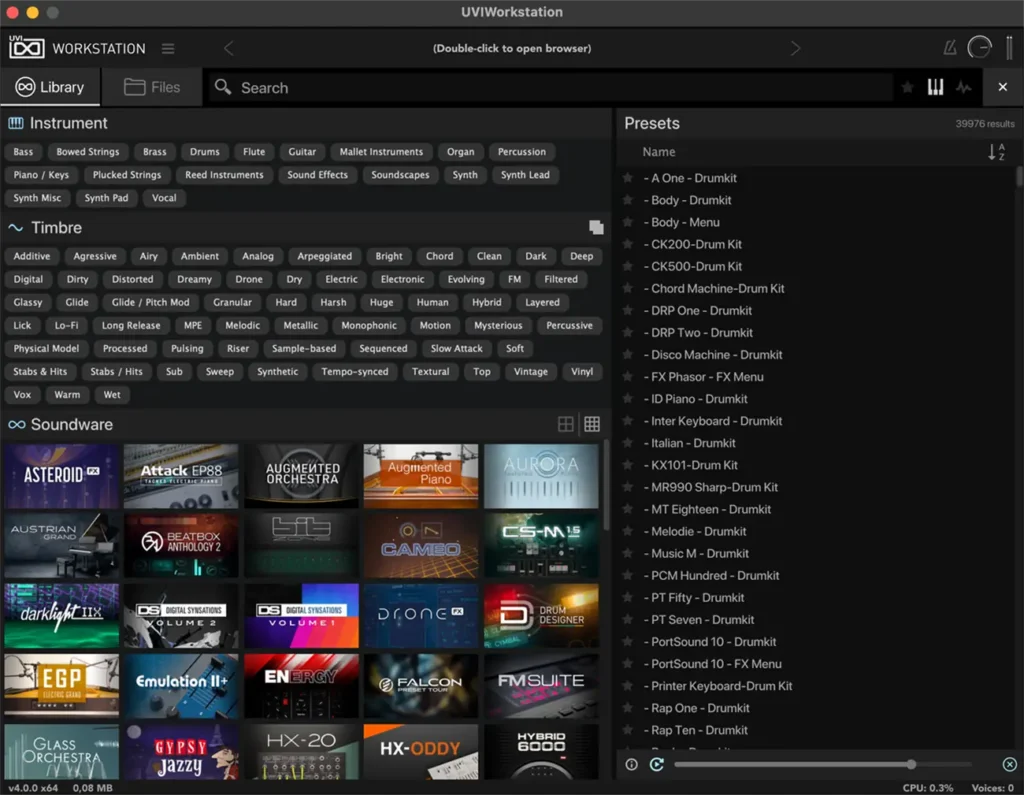Screen dimensions: 1024x795
Task: Star the CK500-Drum Kit preset
Action: pos(628,266)
